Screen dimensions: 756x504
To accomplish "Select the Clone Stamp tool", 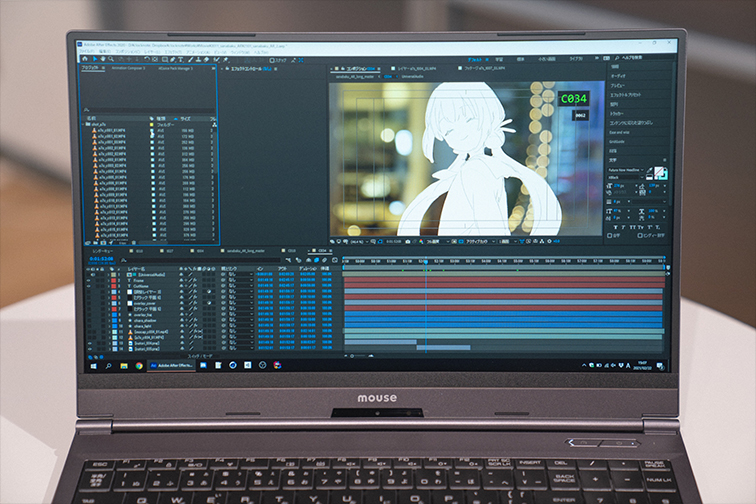I will (x=198, y=59).
